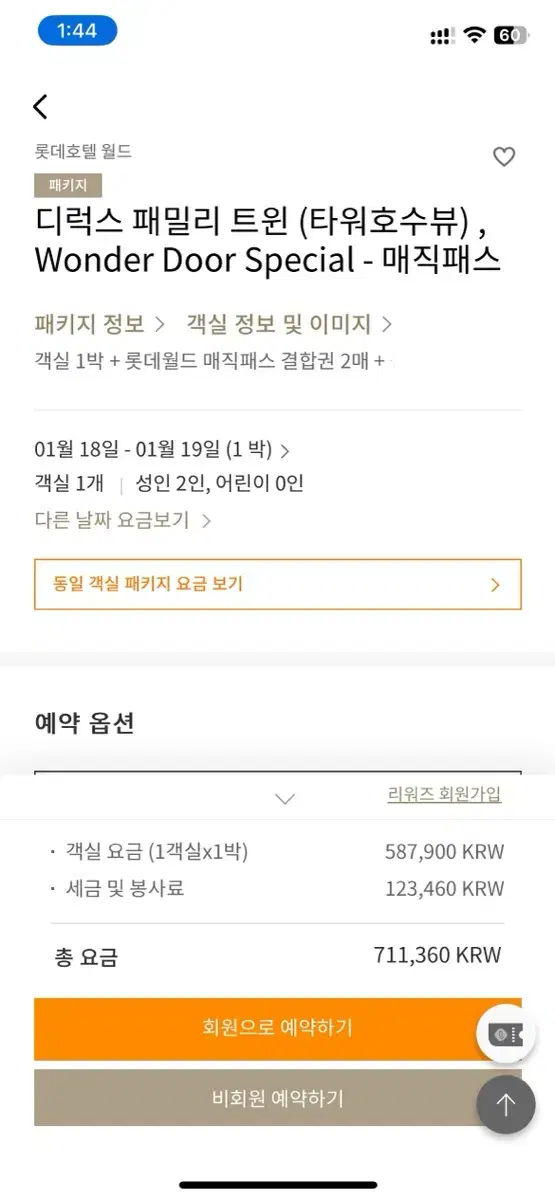The image size is (555, 1200).
Task: Select 객실 1개 성인 2인 guest info
Action: pos(169,484)
